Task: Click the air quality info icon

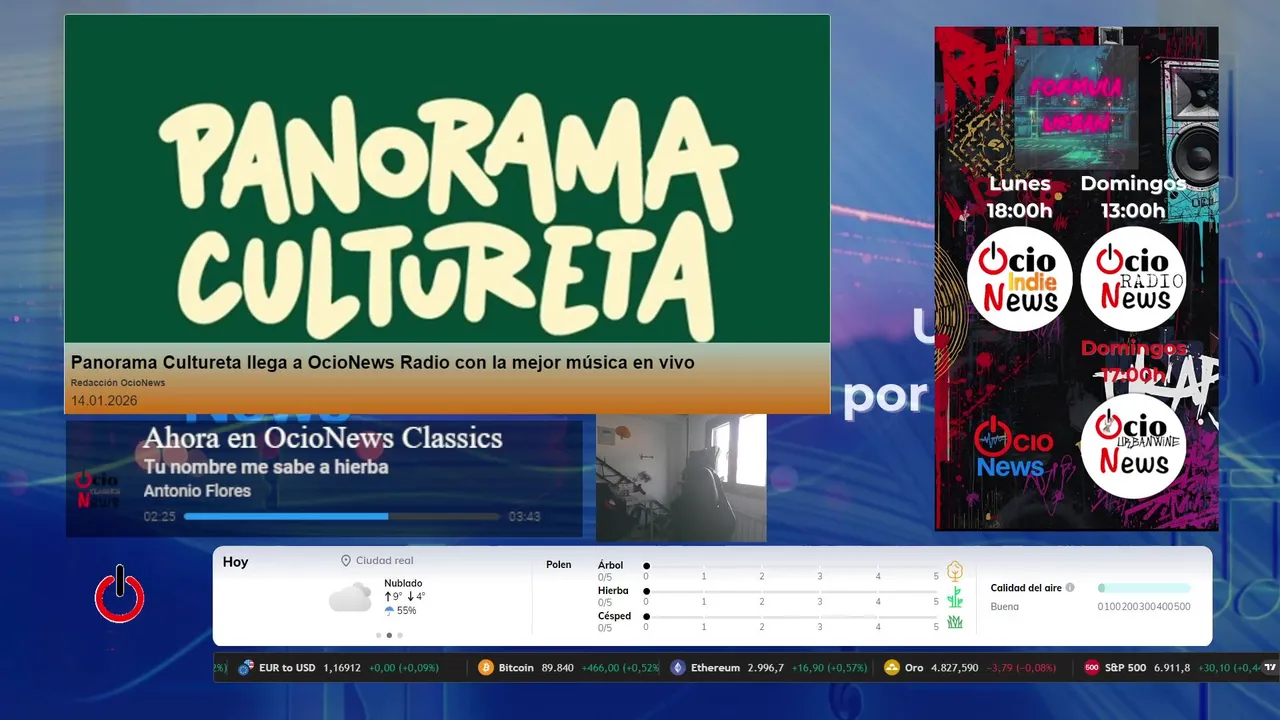Action: (1070, 588)
